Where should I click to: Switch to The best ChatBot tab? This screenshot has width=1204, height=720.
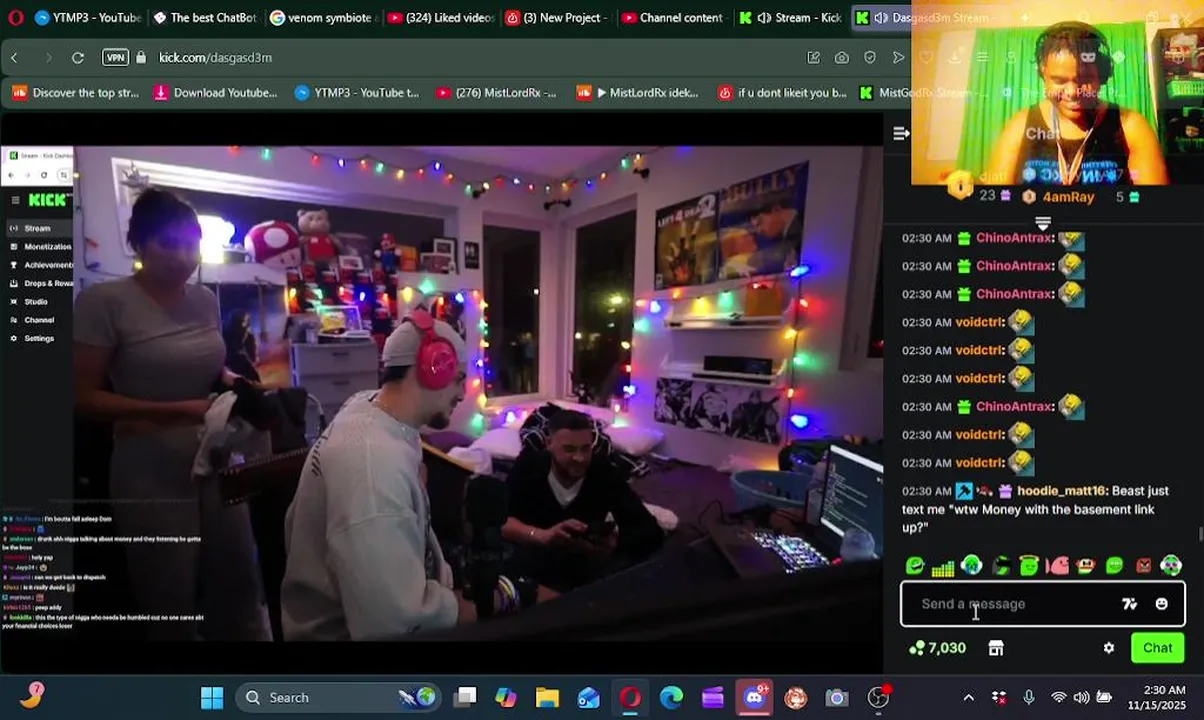click(x=204, y=18)
